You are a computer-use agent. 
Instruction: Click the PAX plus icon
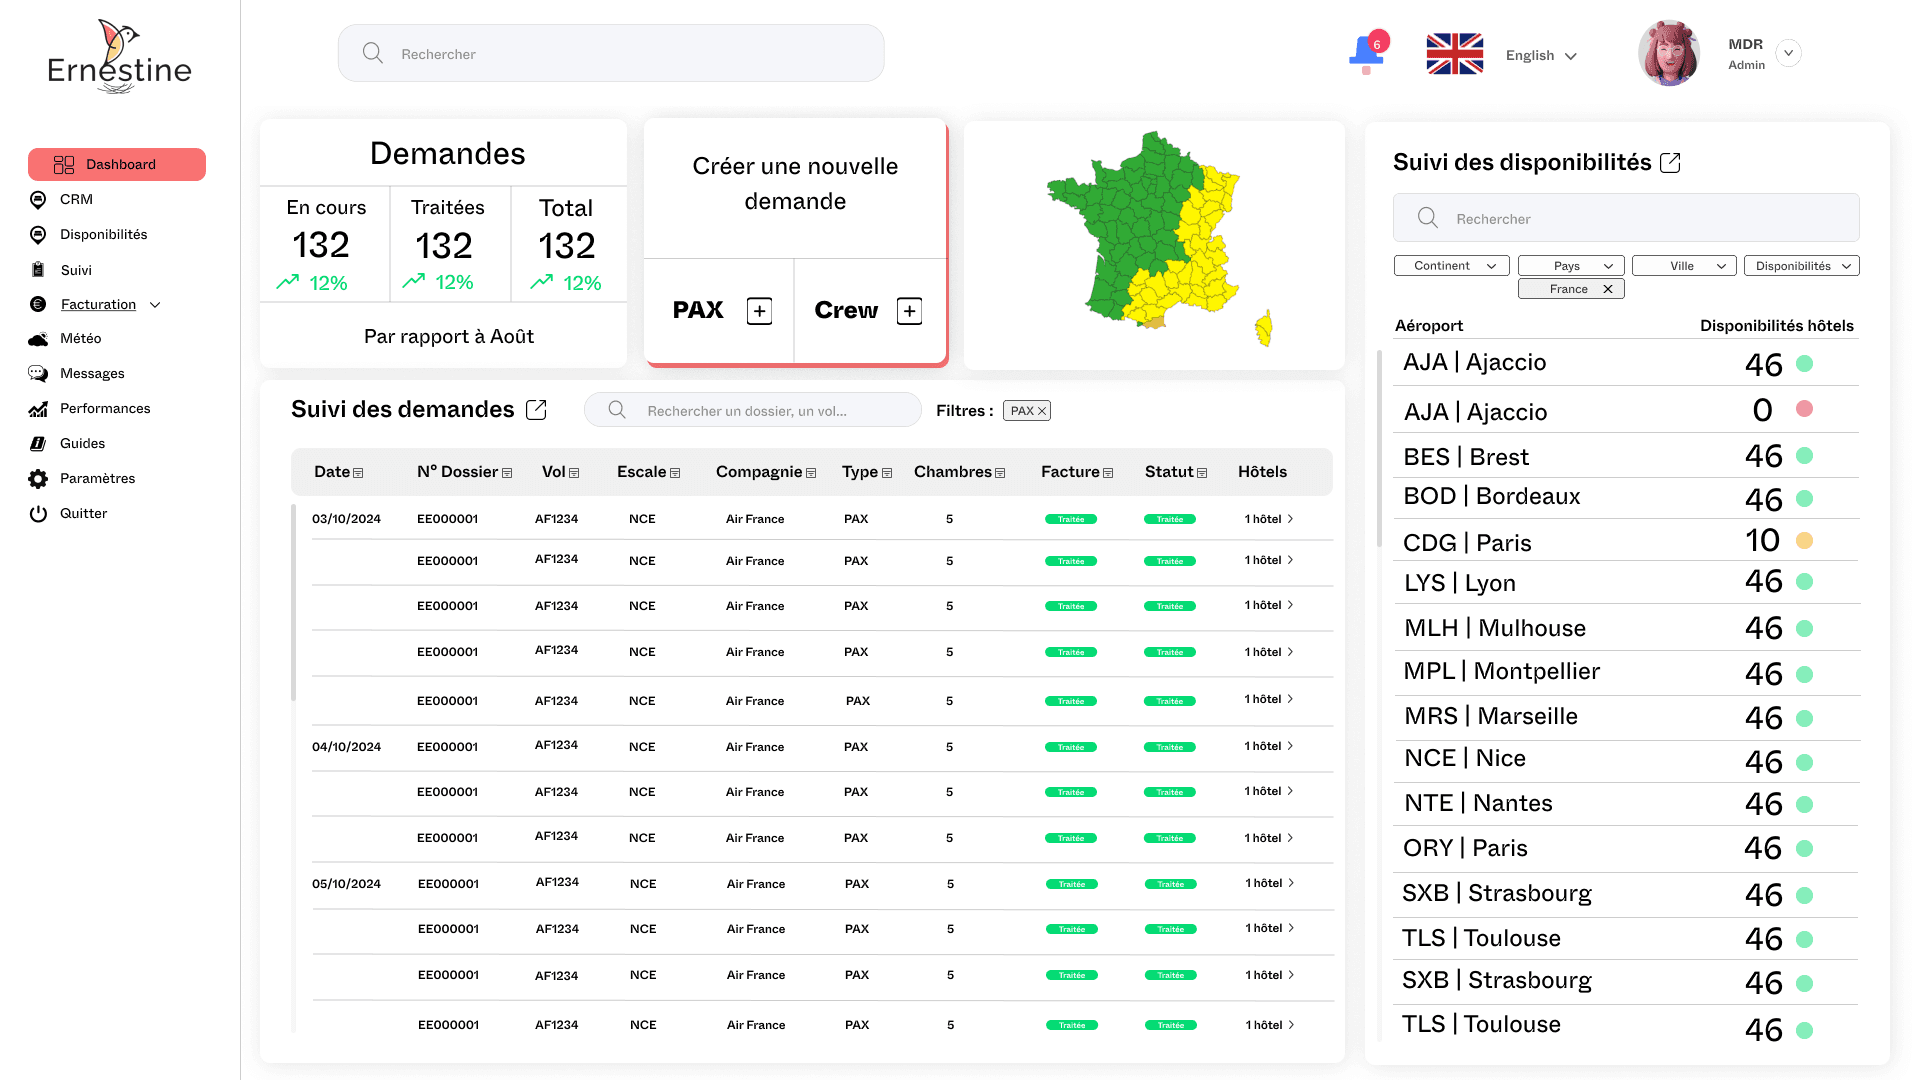(x=759, y=311)
